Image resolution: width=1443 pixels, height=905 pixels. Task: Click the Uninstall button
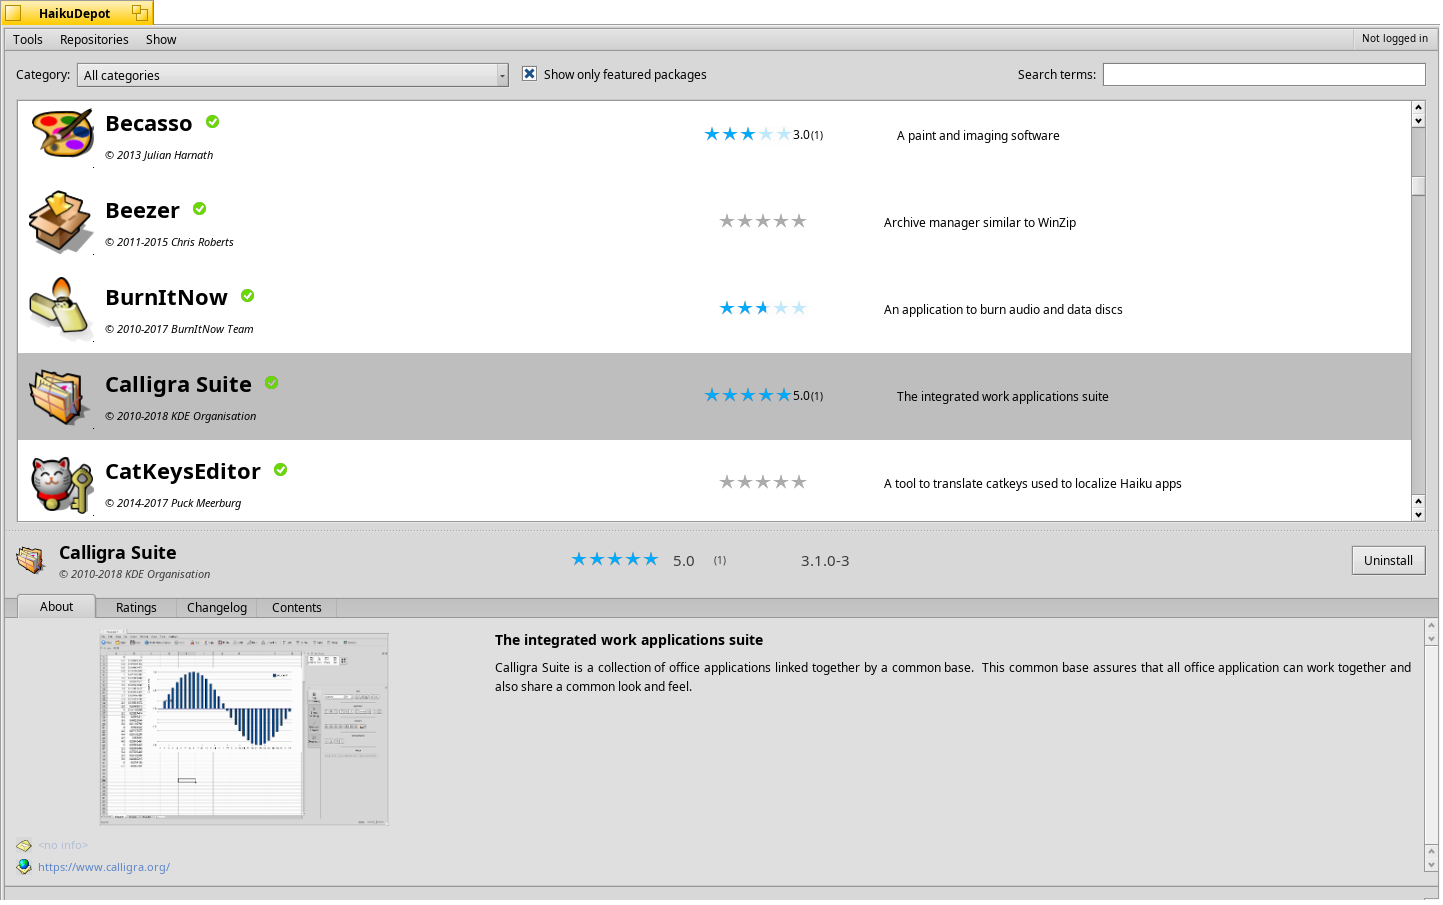pos(1389,561)
